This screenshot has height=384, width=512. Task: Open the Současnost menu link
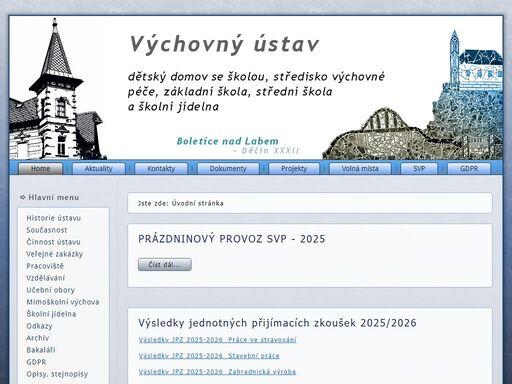[x=47, y=230]
